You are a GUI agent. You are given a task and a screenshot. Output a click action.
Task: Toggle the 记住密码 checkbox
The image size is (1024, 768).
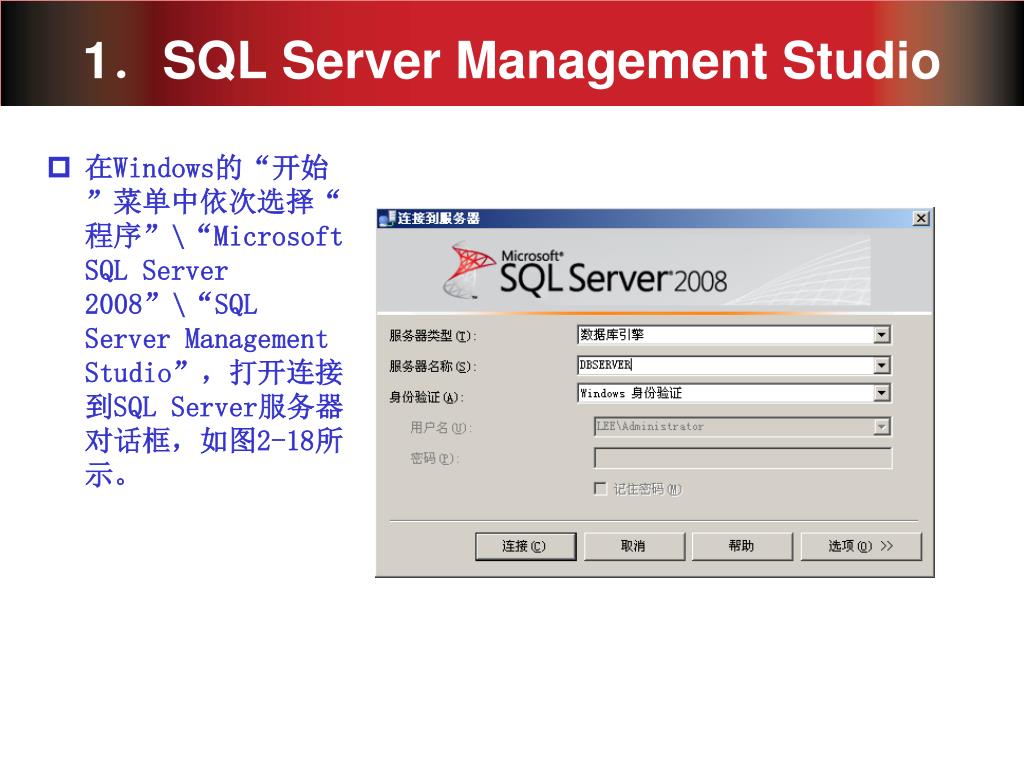(x=600, y=488)
